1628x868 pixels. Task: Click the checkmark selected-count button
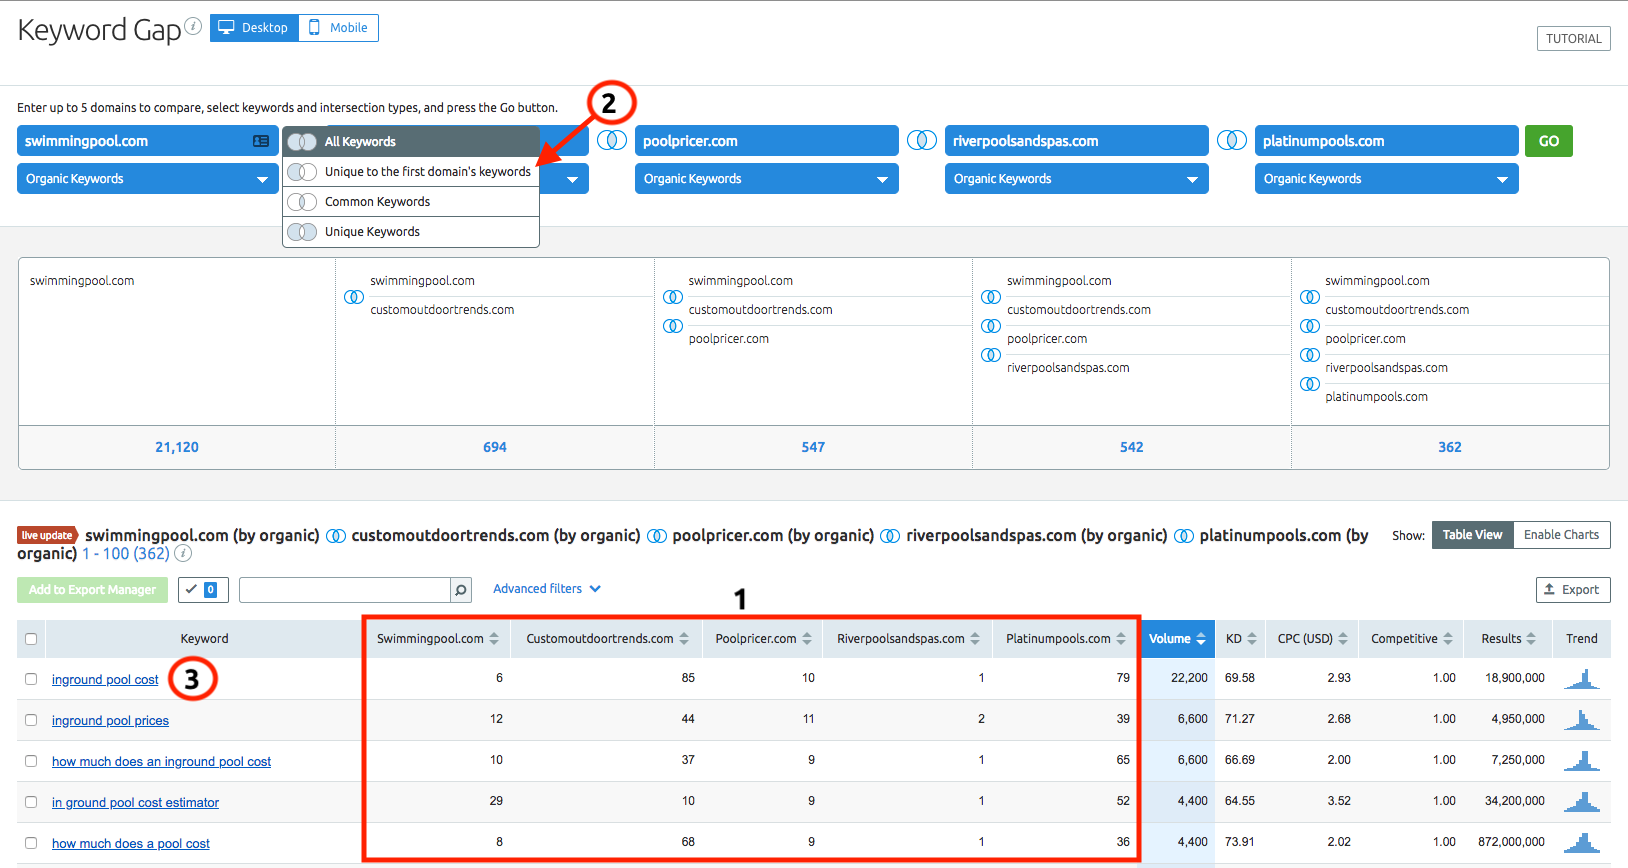pos(203,590)
